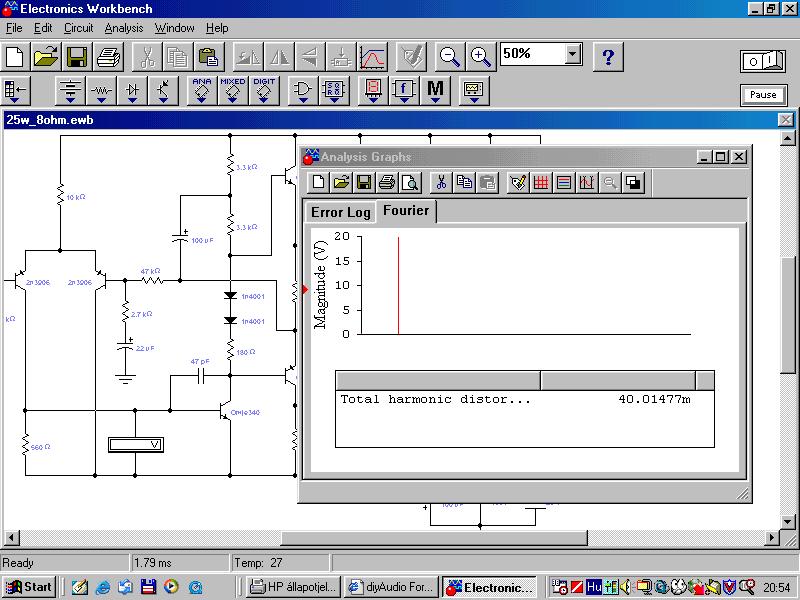Open component properties icon
Screen dimensions: 800x600
tap(411, 57)
